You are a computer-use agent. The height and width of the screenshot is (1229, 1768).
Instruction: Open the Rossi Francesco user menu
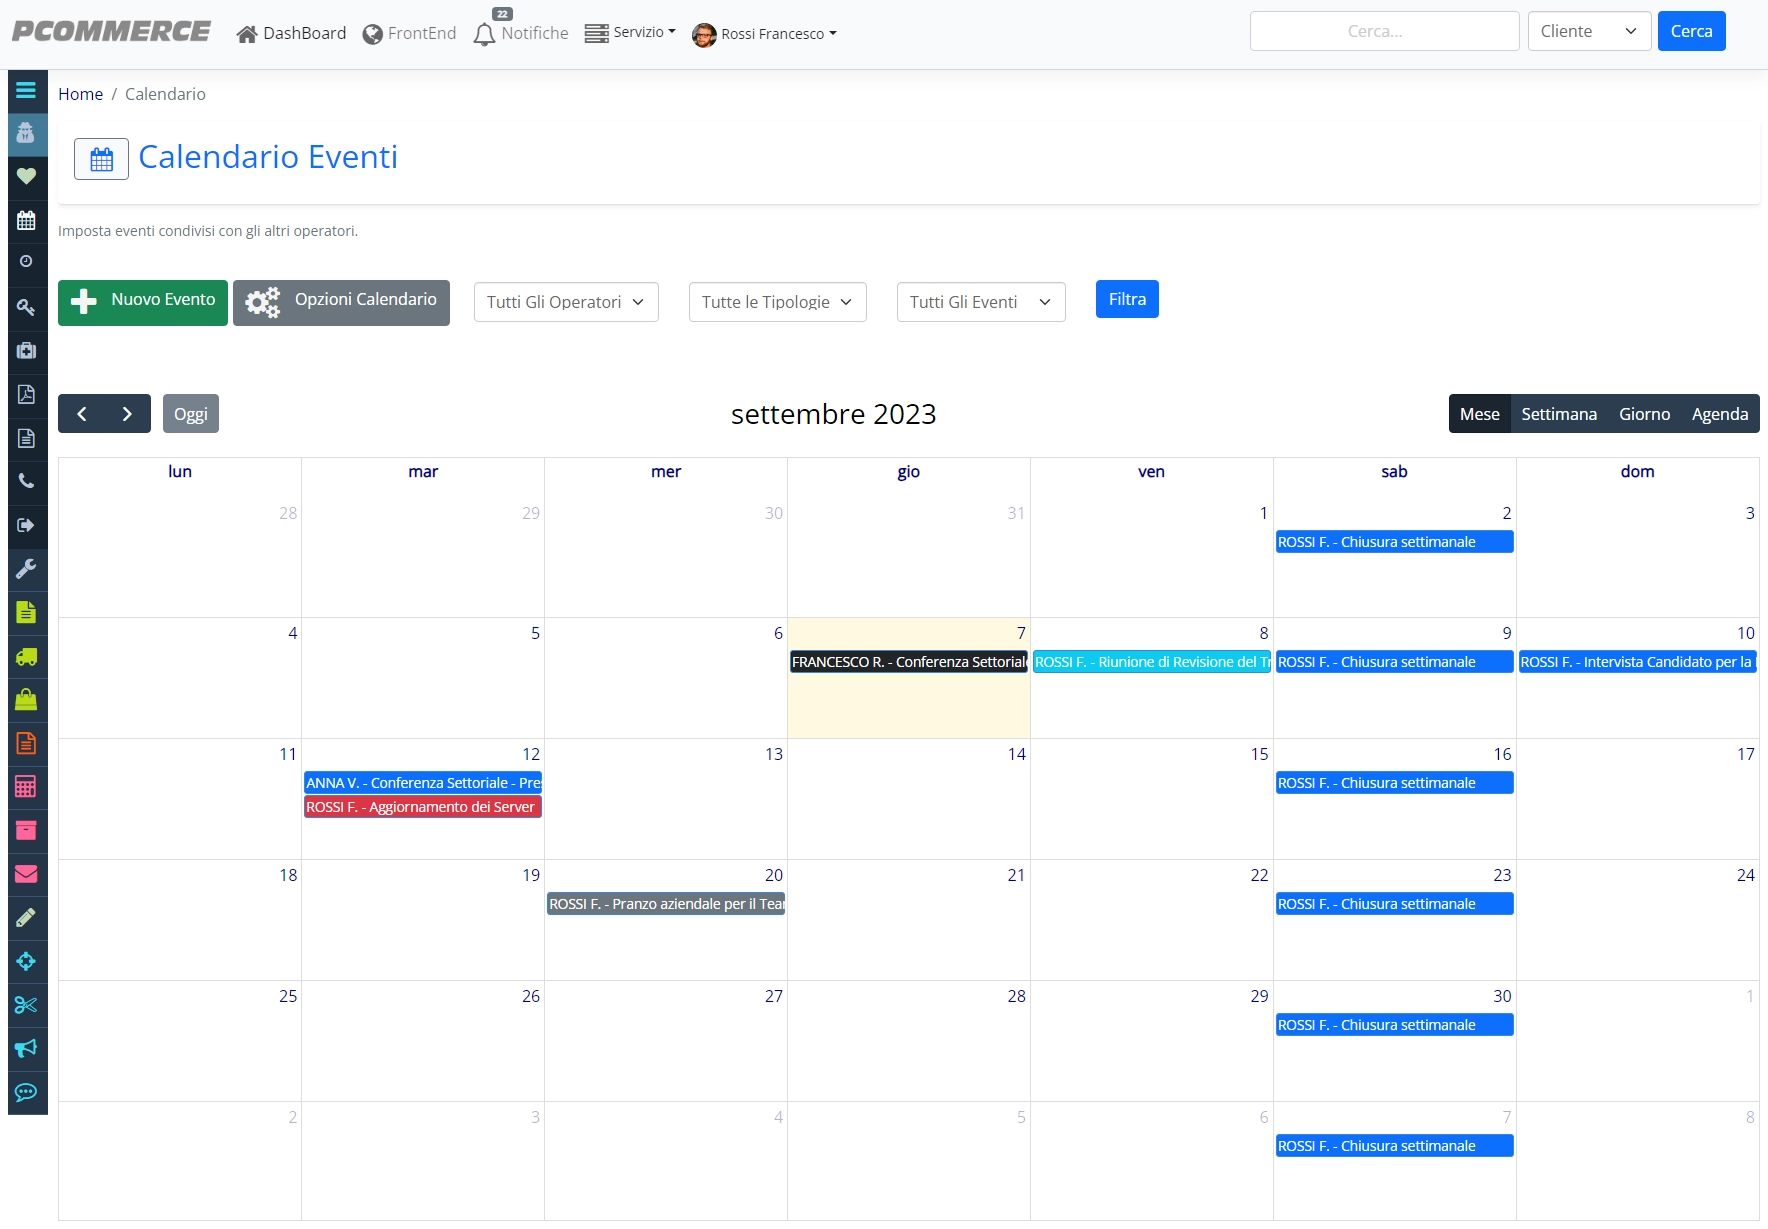(x=764, y=34)
